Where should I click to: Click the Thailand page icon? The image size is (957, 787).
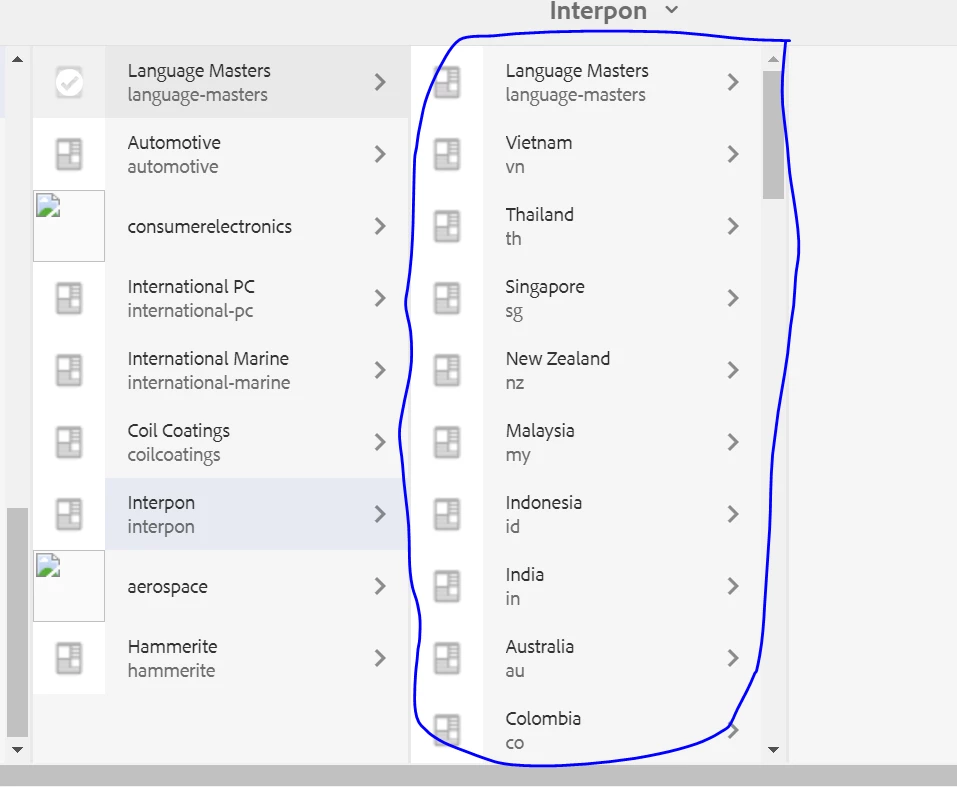[x=447, y=226]
